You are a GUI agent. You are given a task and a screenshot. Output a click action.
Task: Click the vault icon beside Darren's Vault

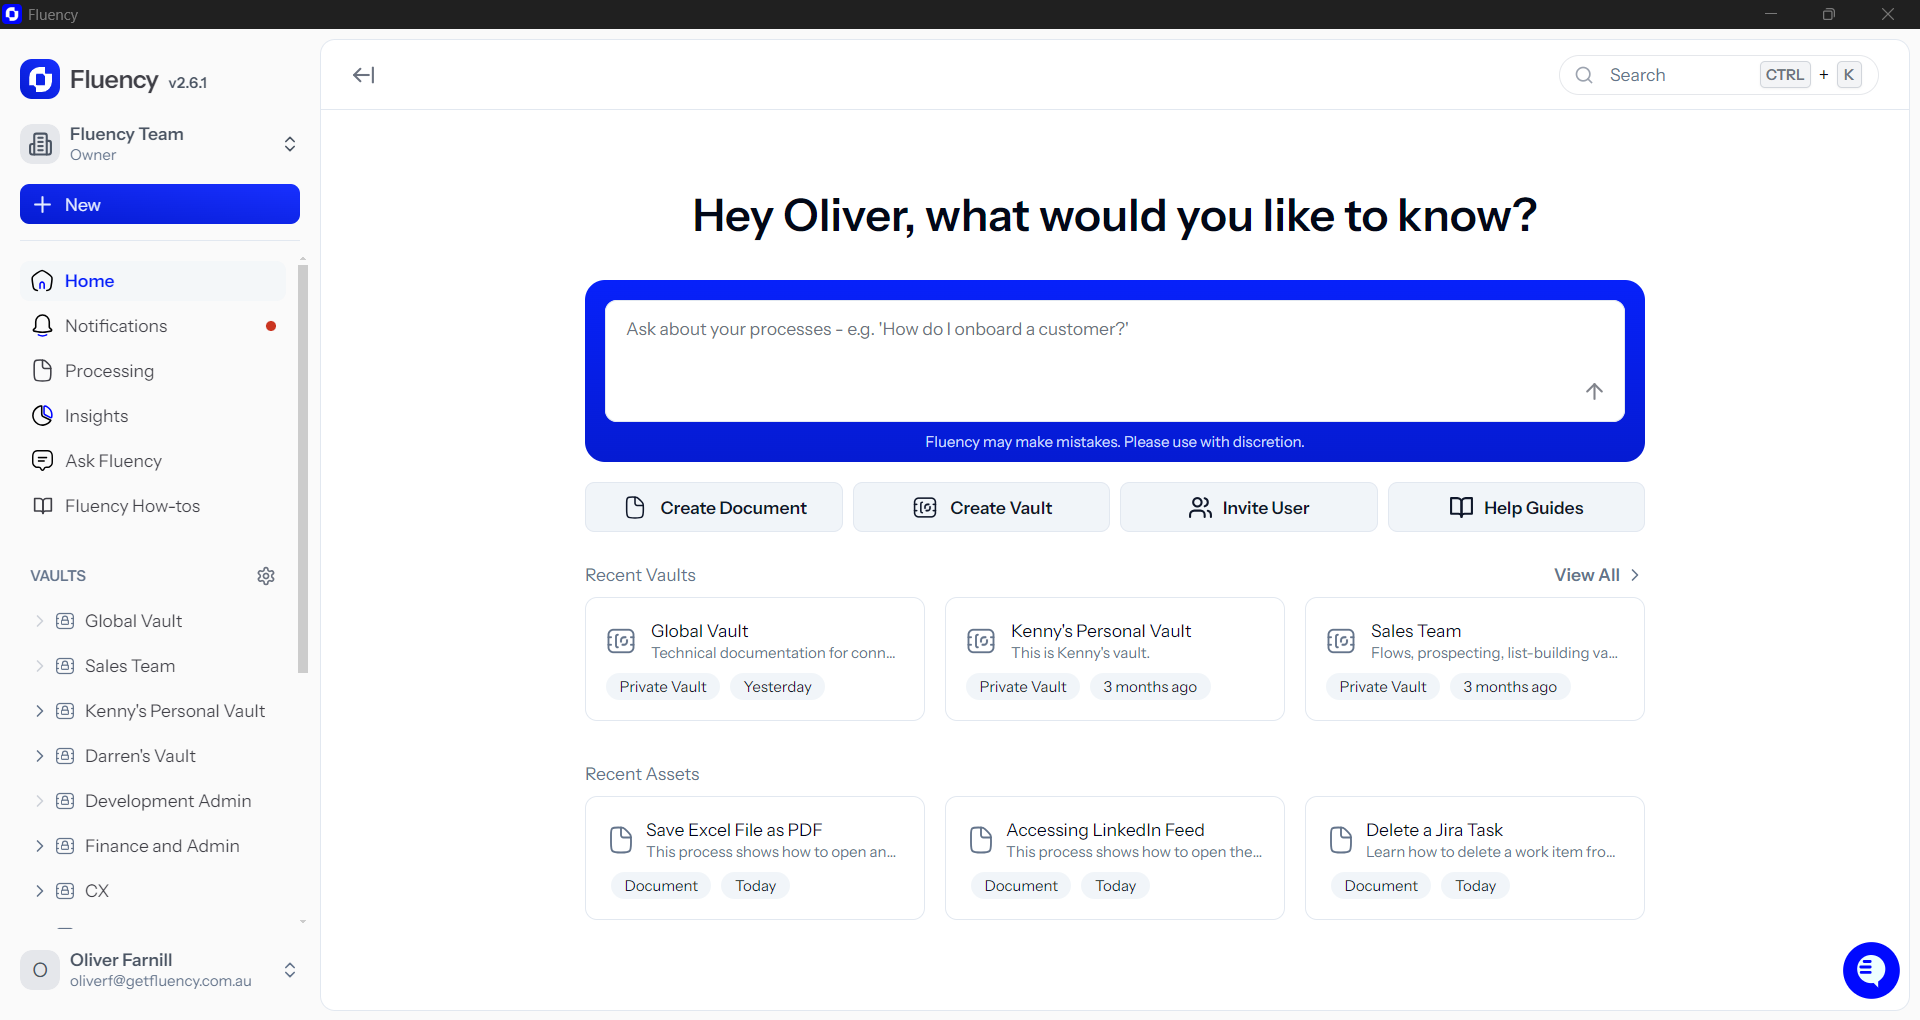[65, 756]
